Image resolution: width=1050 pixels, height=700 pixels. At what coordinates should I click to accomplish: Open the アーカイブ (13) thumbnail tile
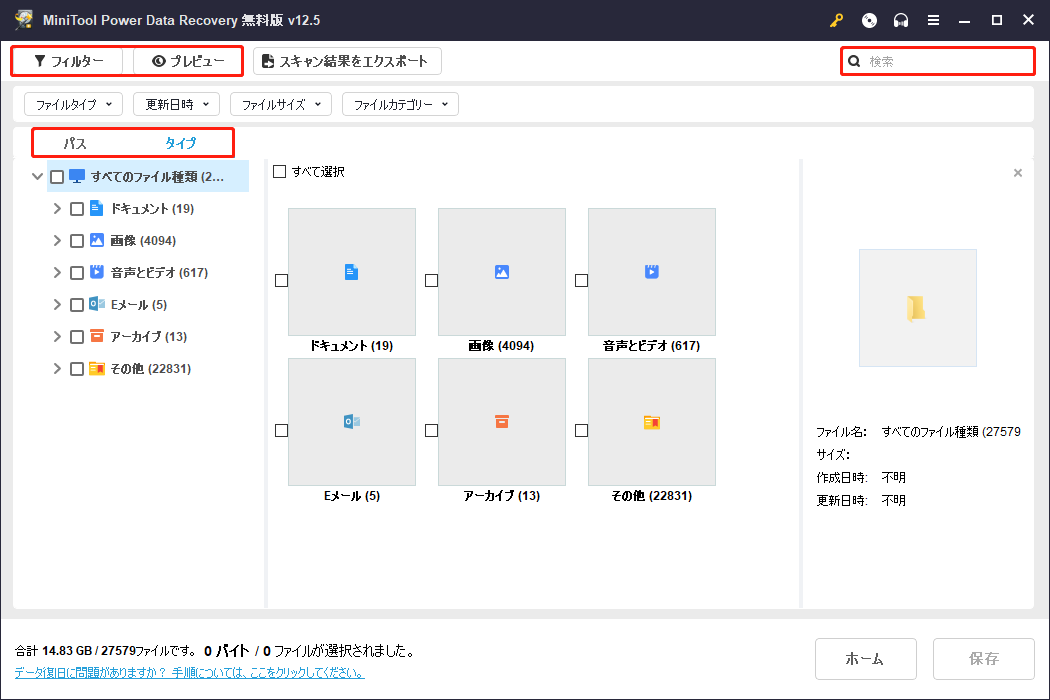[x=502, y=421]
